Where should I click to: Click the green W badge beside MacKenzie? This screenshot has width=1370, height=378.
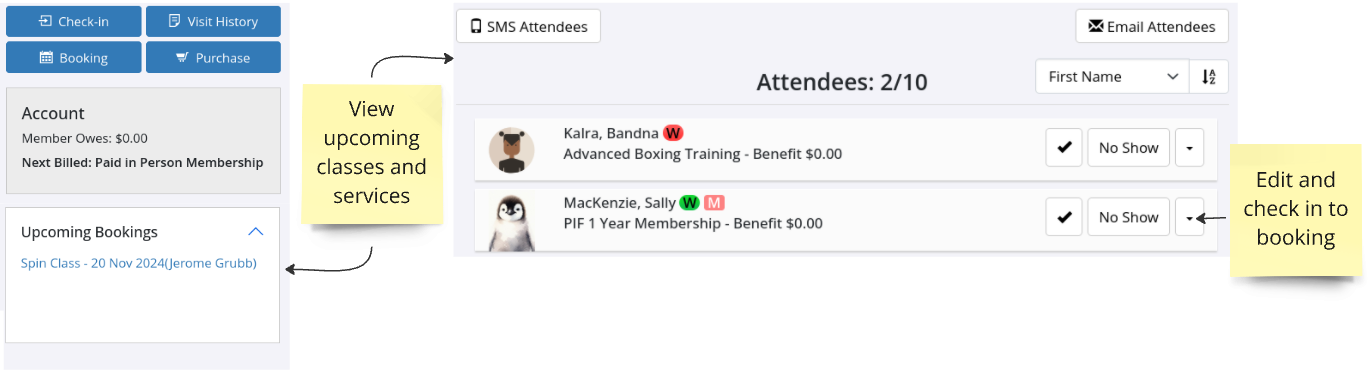[x=689, y=202]
